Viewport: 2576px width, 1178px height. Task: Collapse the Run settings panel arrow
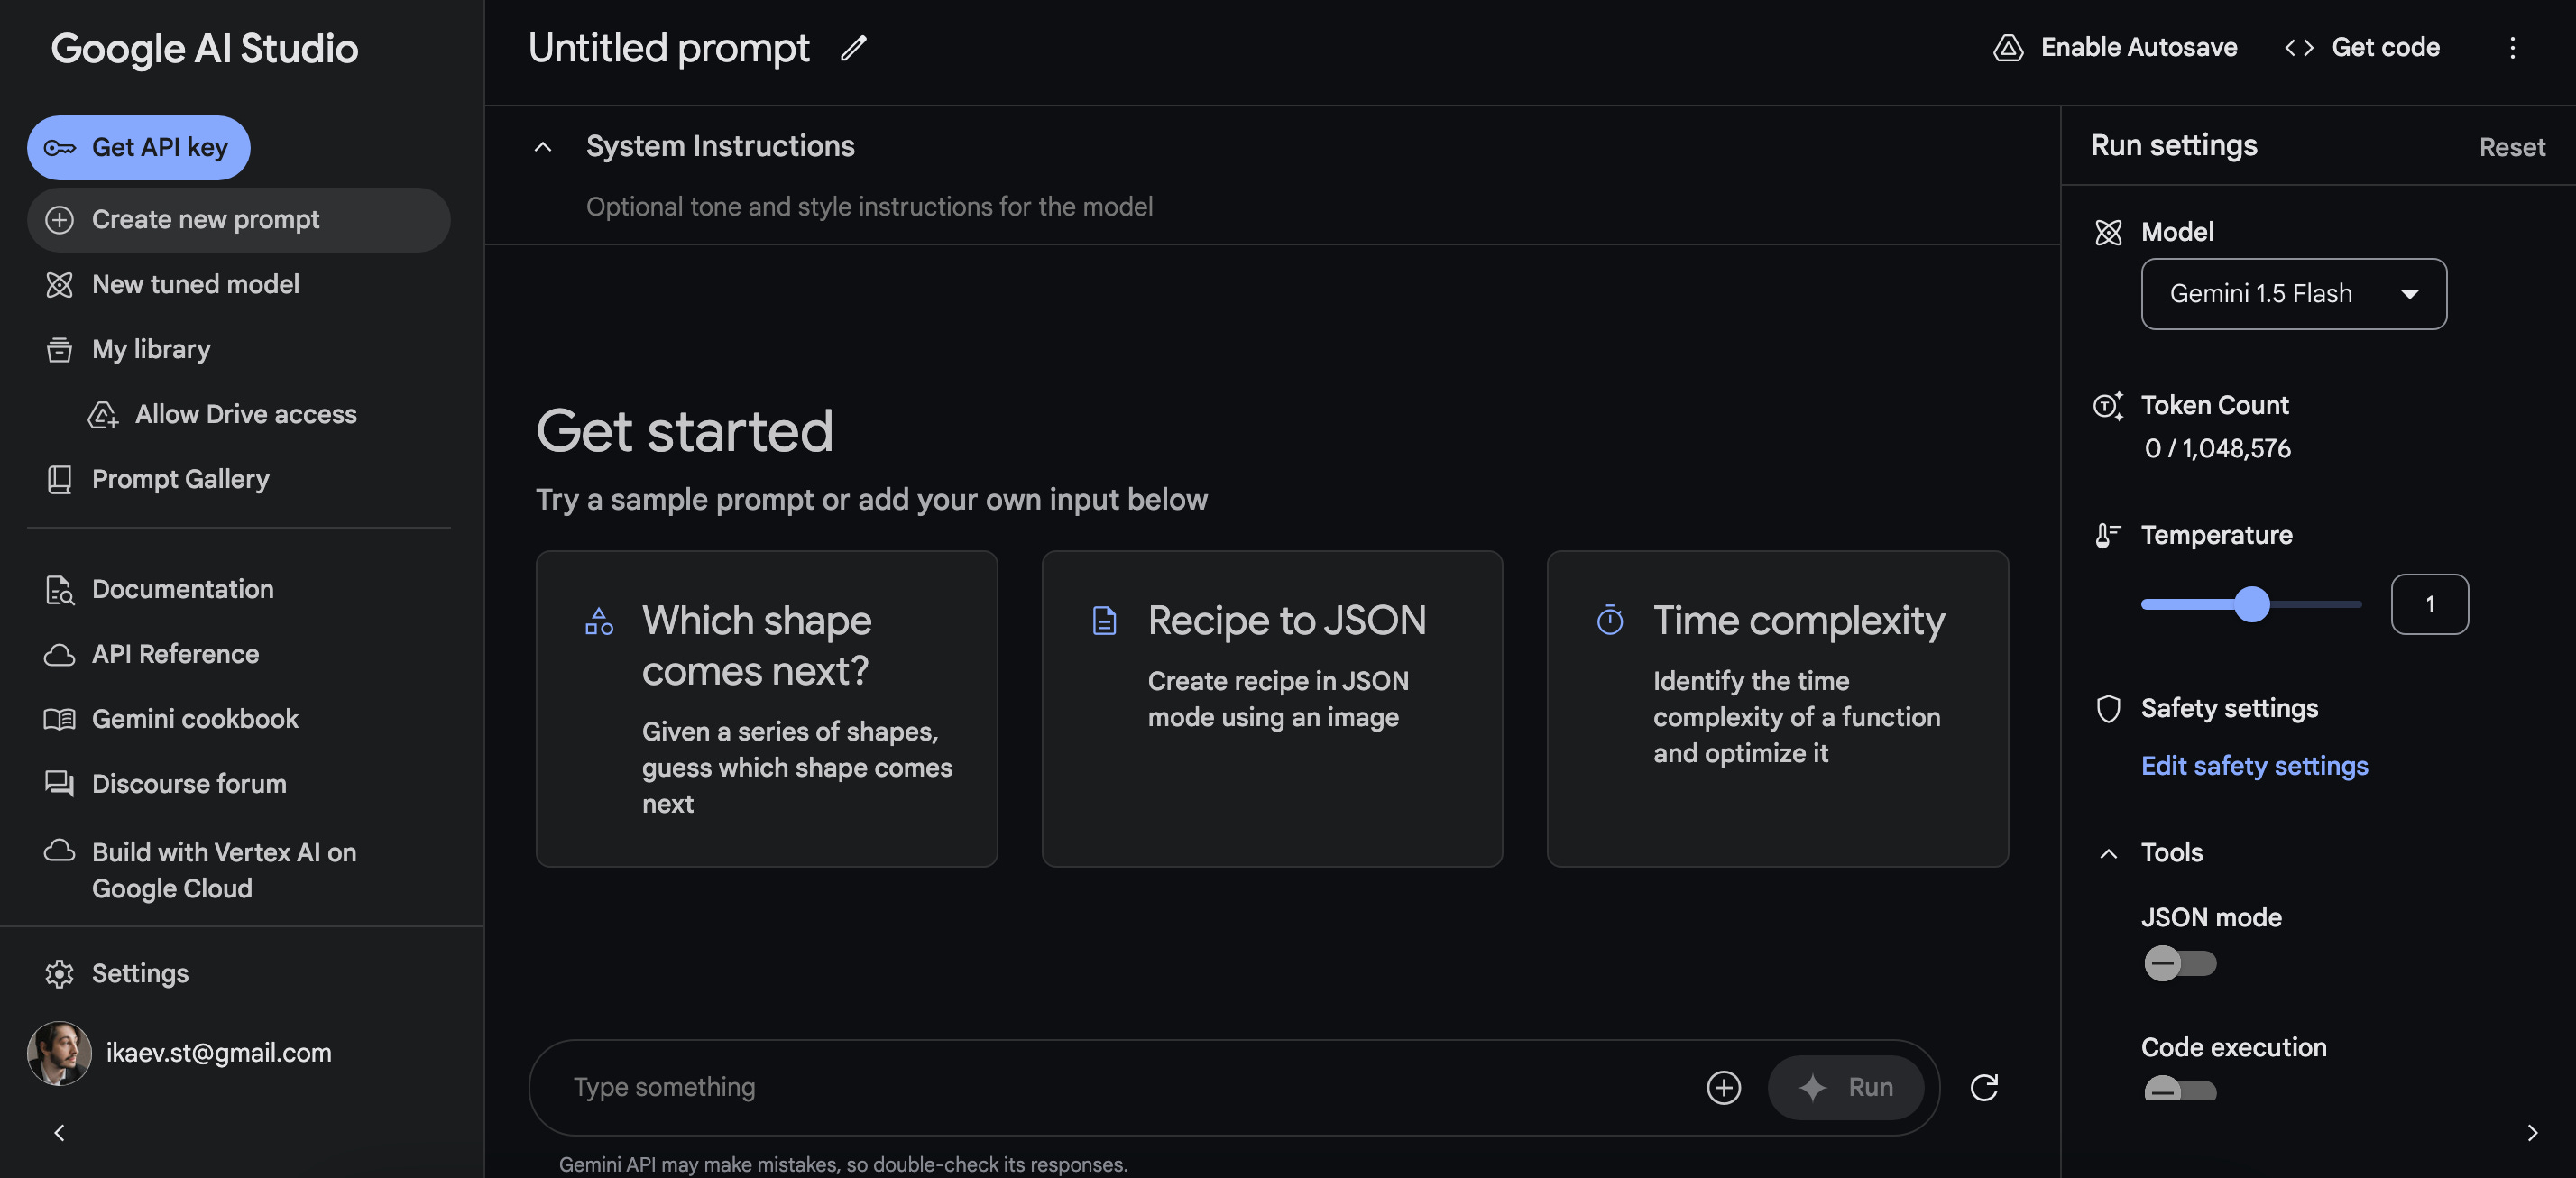(2532, 1133)
